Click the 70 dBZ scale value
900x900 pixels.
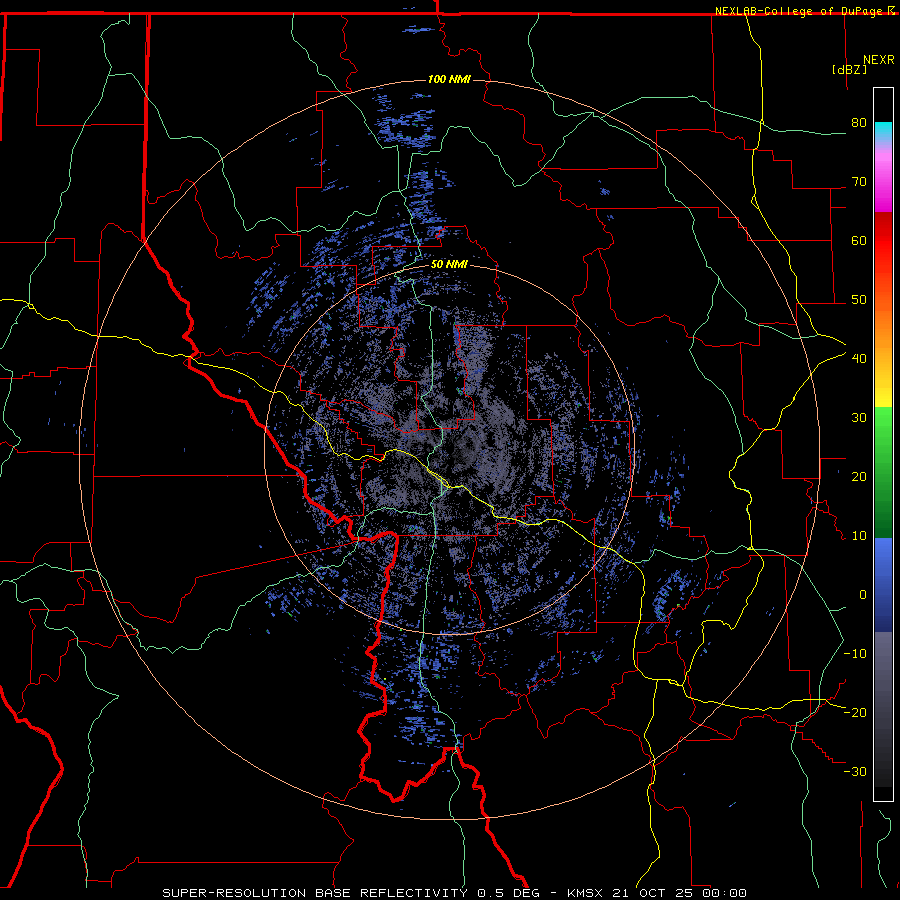click(x=859, y=182)
